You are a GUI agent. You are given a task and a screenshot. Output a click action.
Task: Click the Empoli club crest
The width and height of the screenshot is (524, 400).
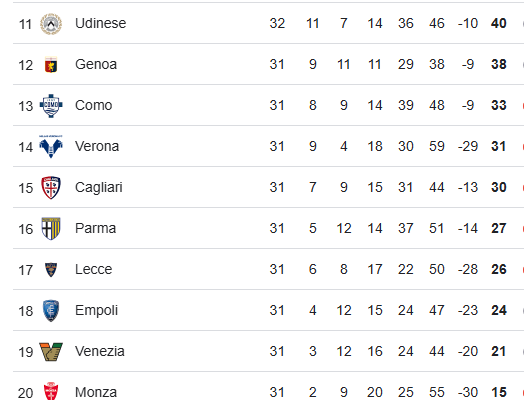51,310
